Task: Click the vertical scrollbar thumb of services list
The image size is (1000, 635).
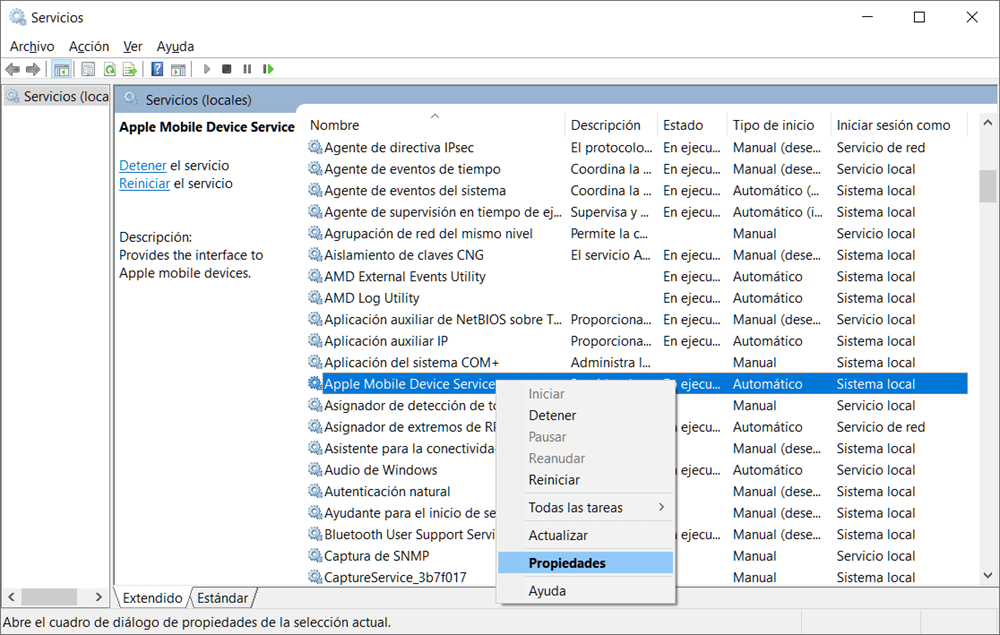Action: point(988,186)
